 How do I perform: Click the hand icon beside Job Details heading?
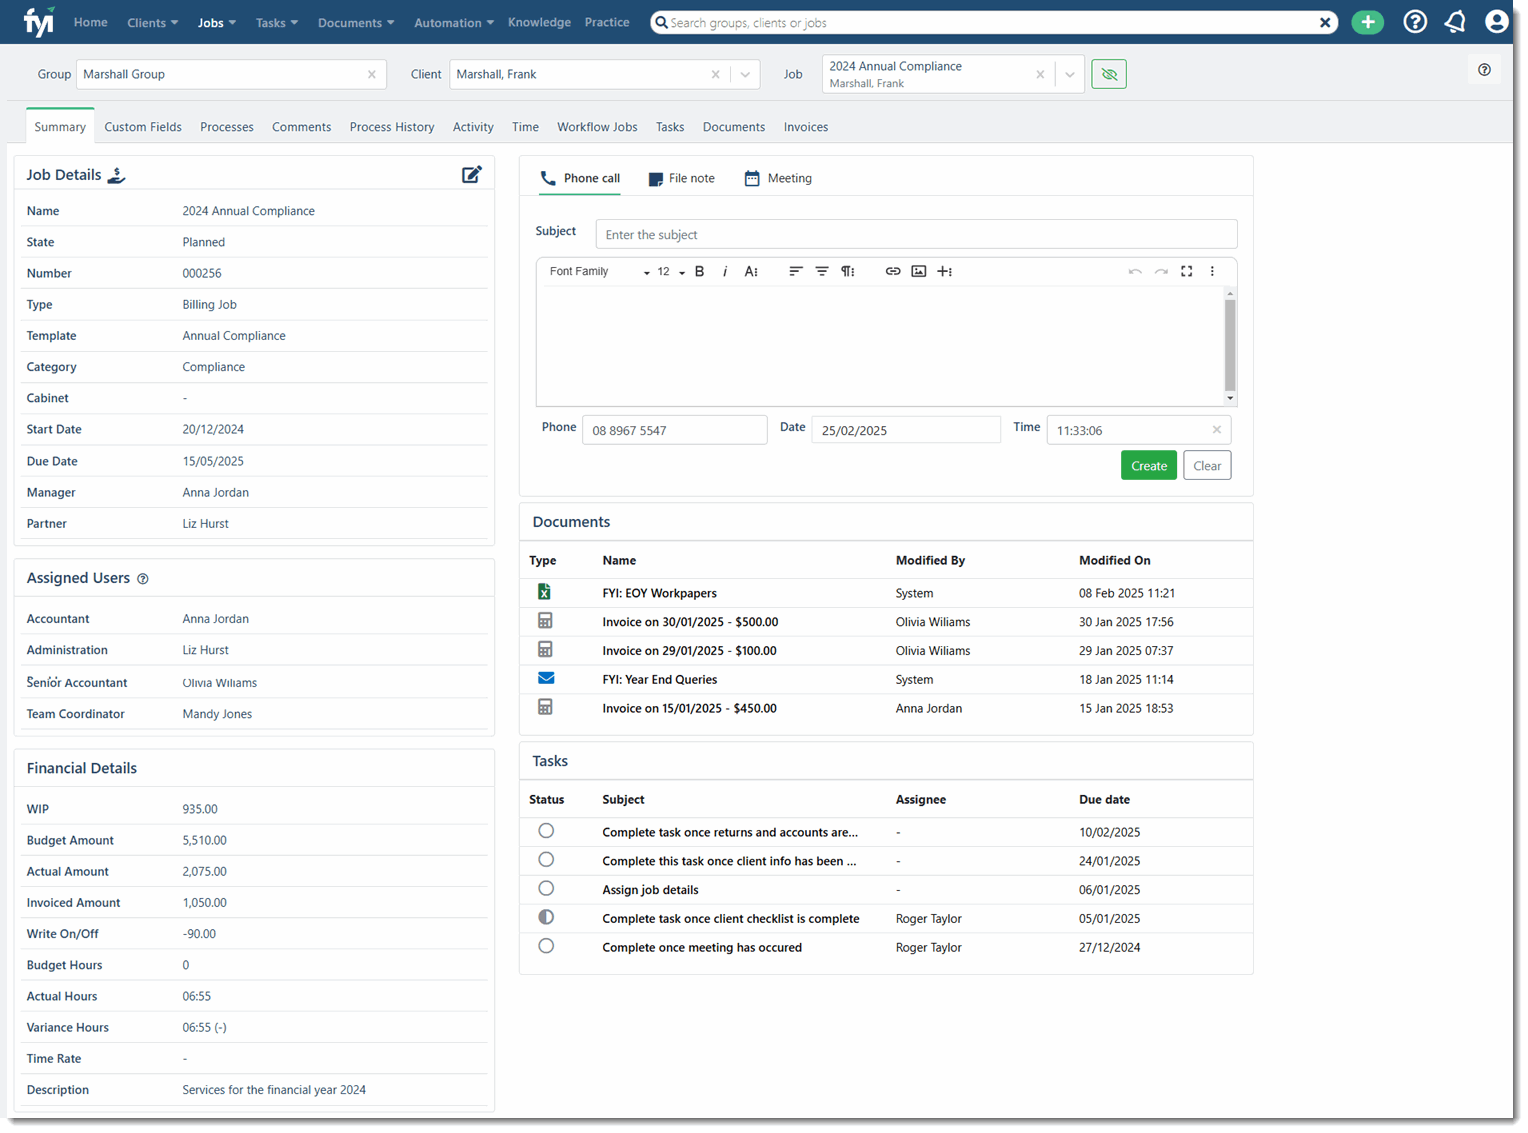tap(117, 175)
